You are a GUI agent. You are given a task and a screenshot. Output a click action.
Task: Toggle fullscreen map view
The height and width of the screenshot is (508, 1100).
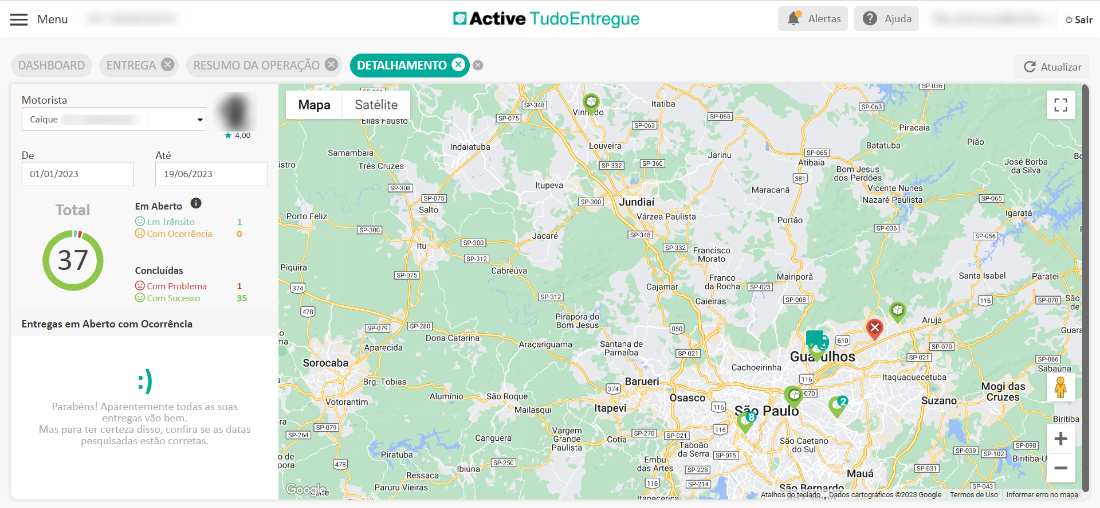[x=1061, y=104]
